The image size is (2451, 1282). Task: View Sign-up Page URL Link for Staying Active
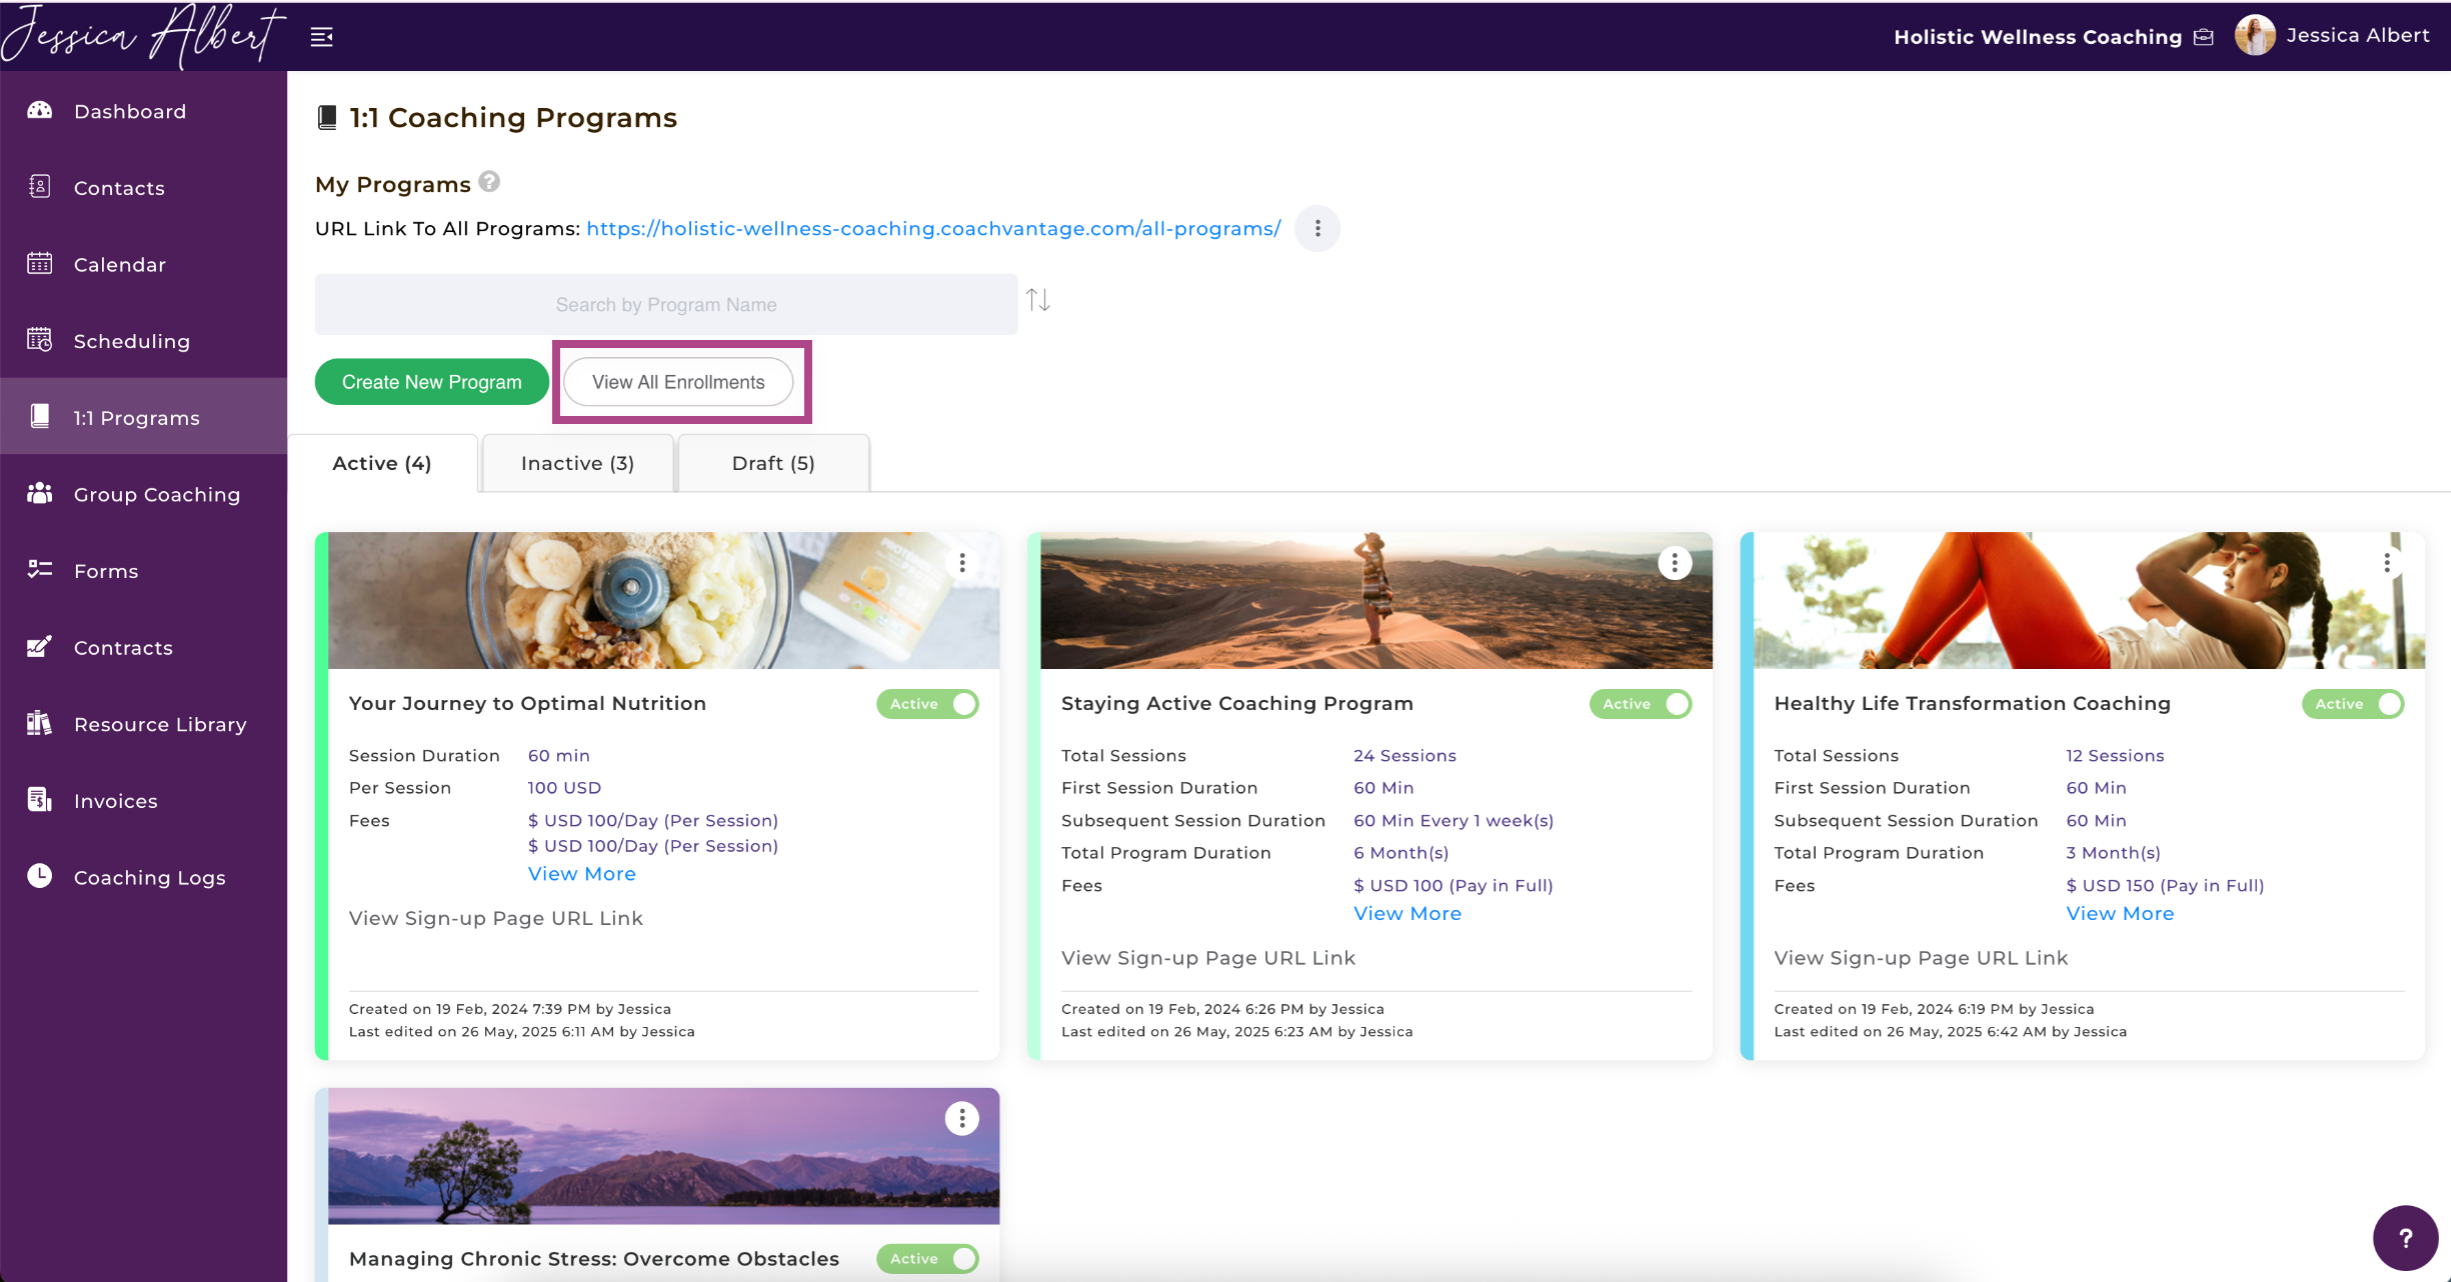tap(1208, 958)
